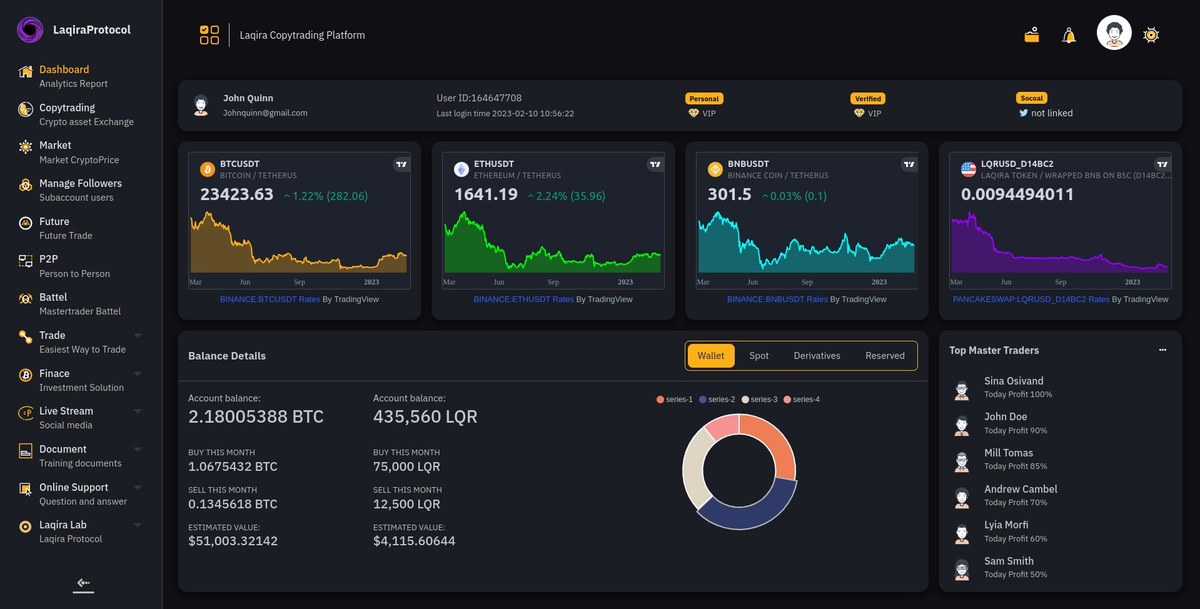Viewport: 1200px width, 609px height.
Task: Expand the Online Support menu arrow
Action: (x=138, y=487)
